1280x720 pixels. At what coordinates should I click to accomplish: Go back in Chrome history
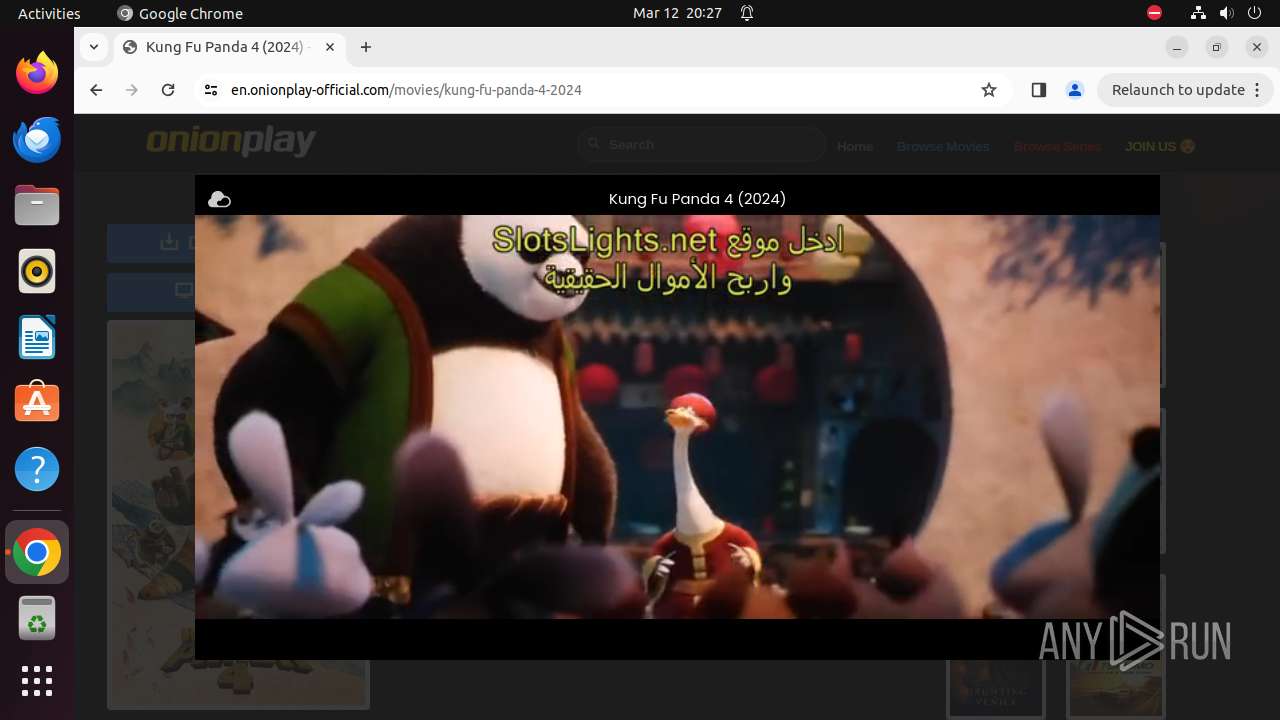pyautogui.click(x=96, y=90)
